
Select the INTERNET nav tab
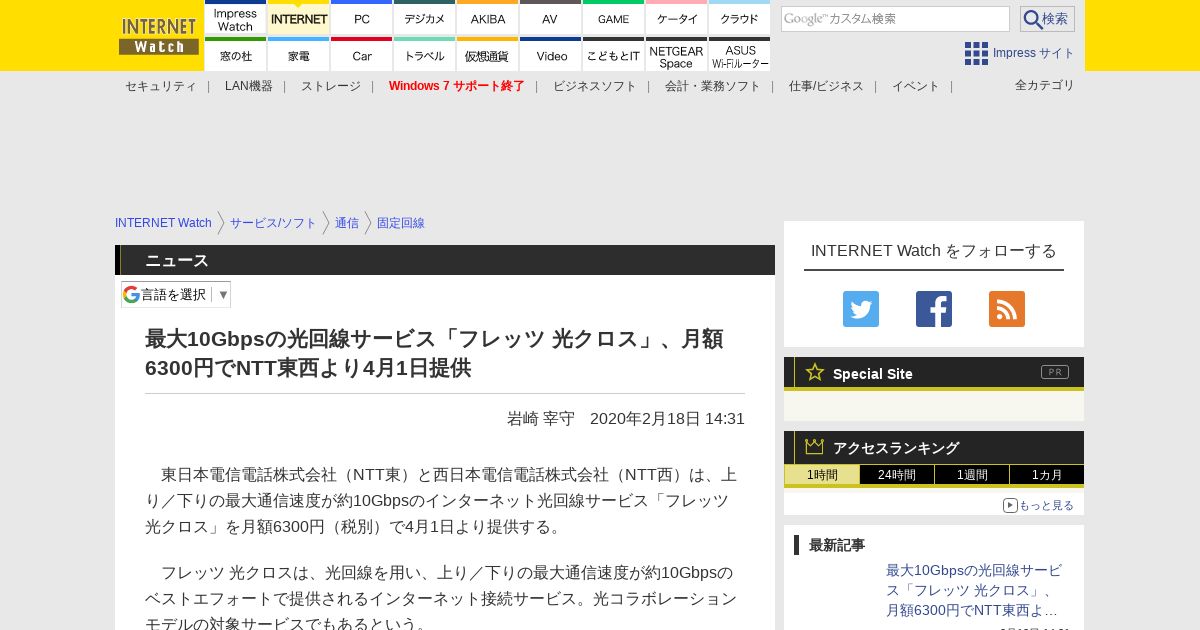299,18
